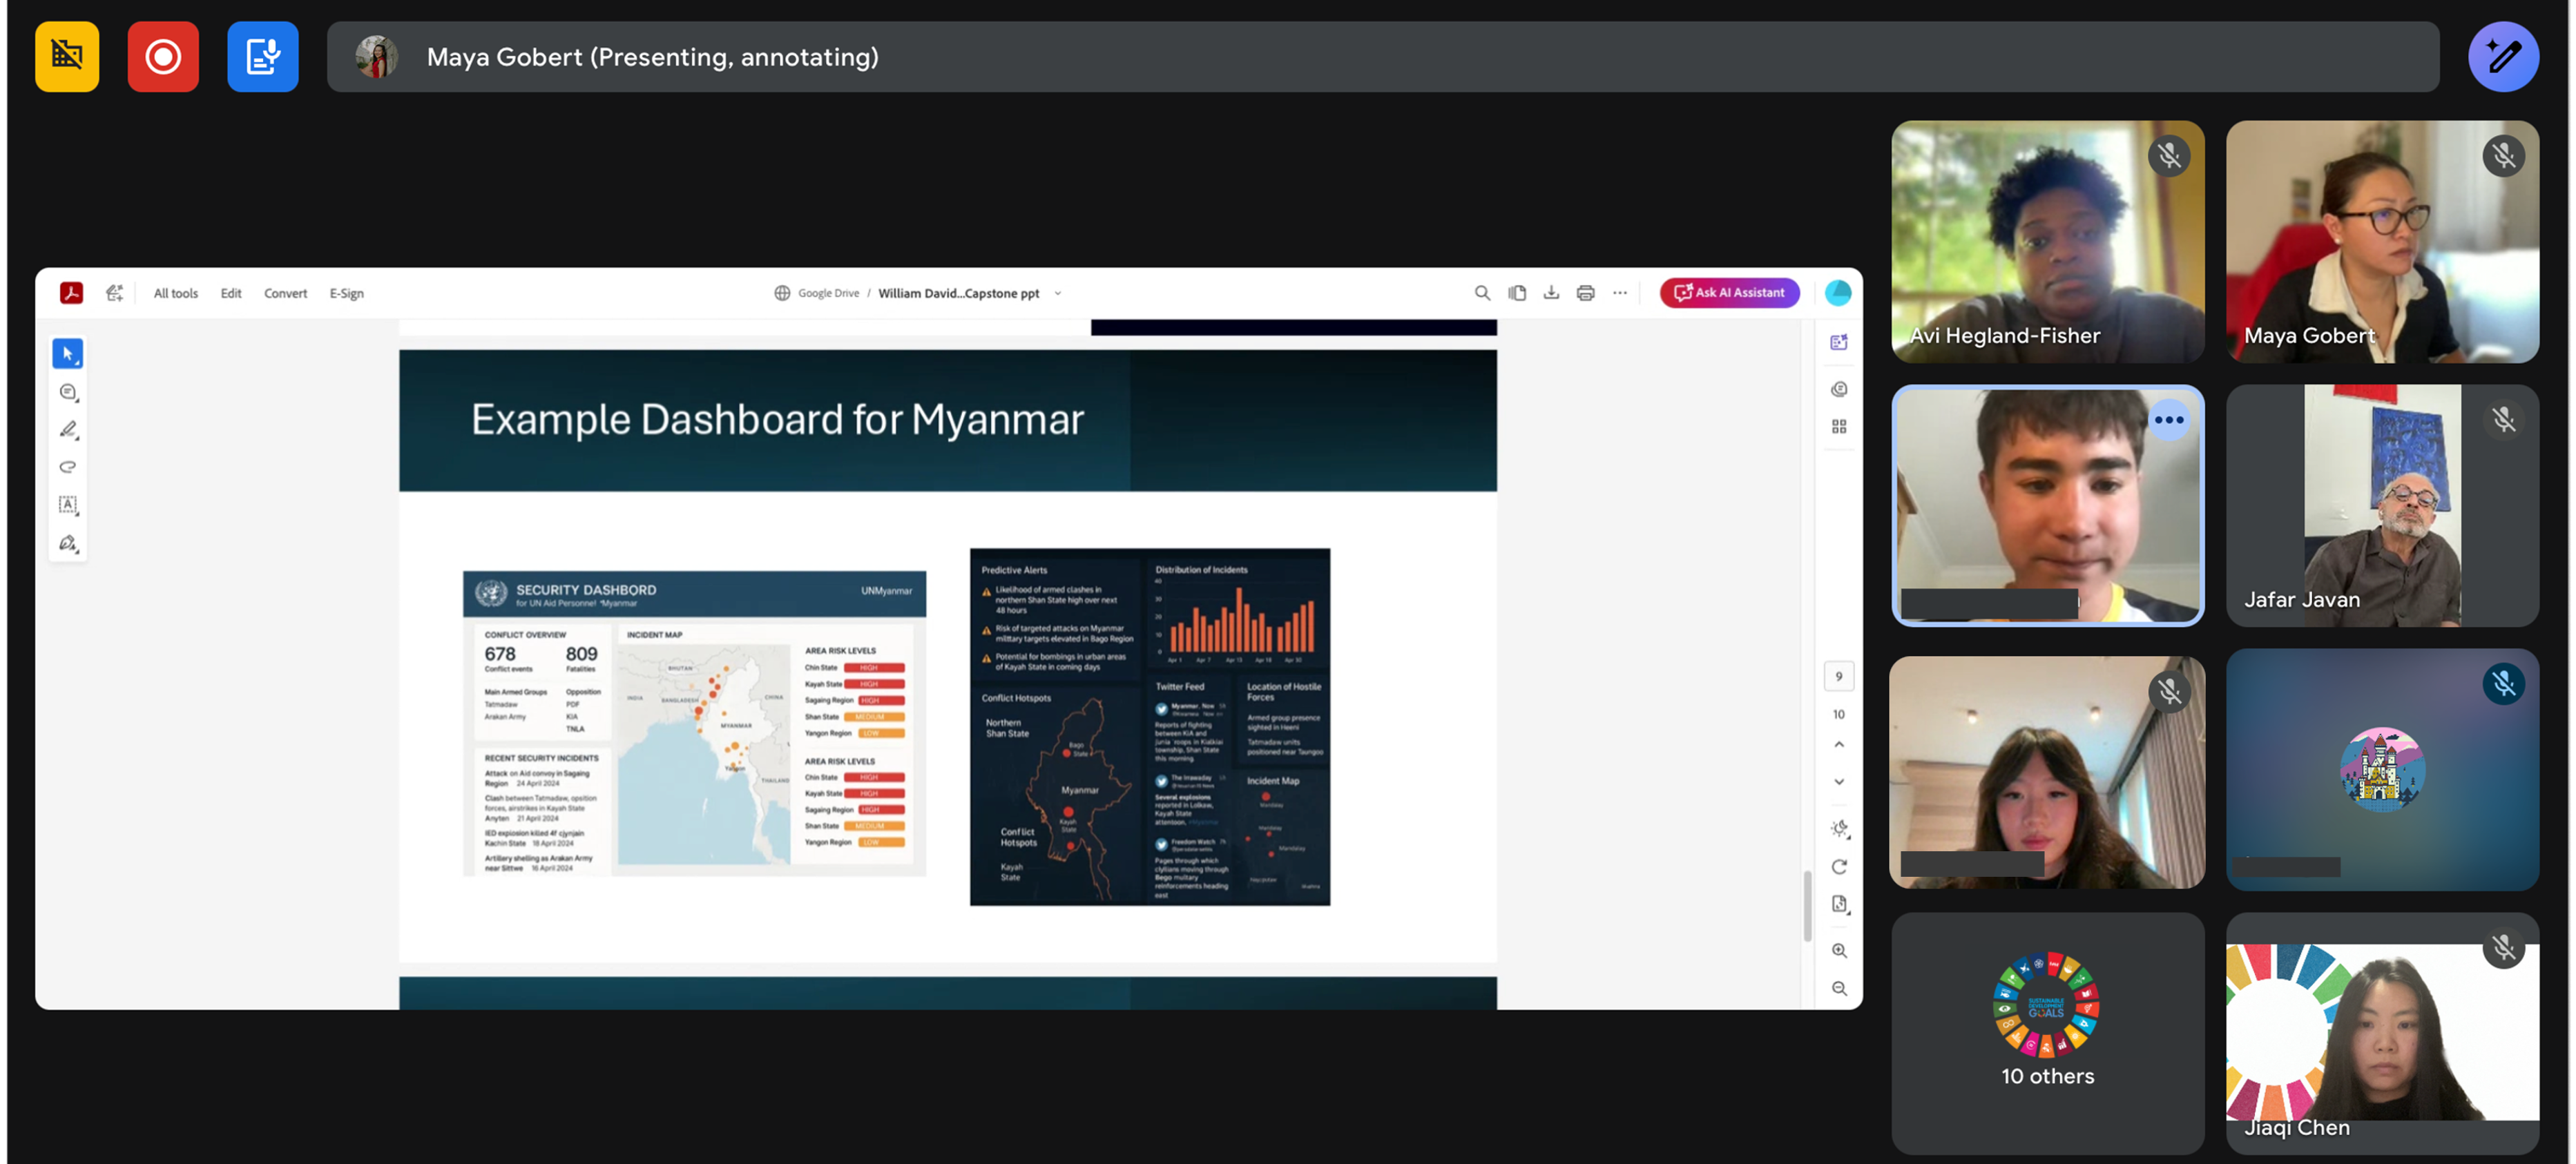Rotate the page with rotate icon
The width and height of the screenshot is (2576, 1164).
pyautogui.click(x=1839, y=867)
